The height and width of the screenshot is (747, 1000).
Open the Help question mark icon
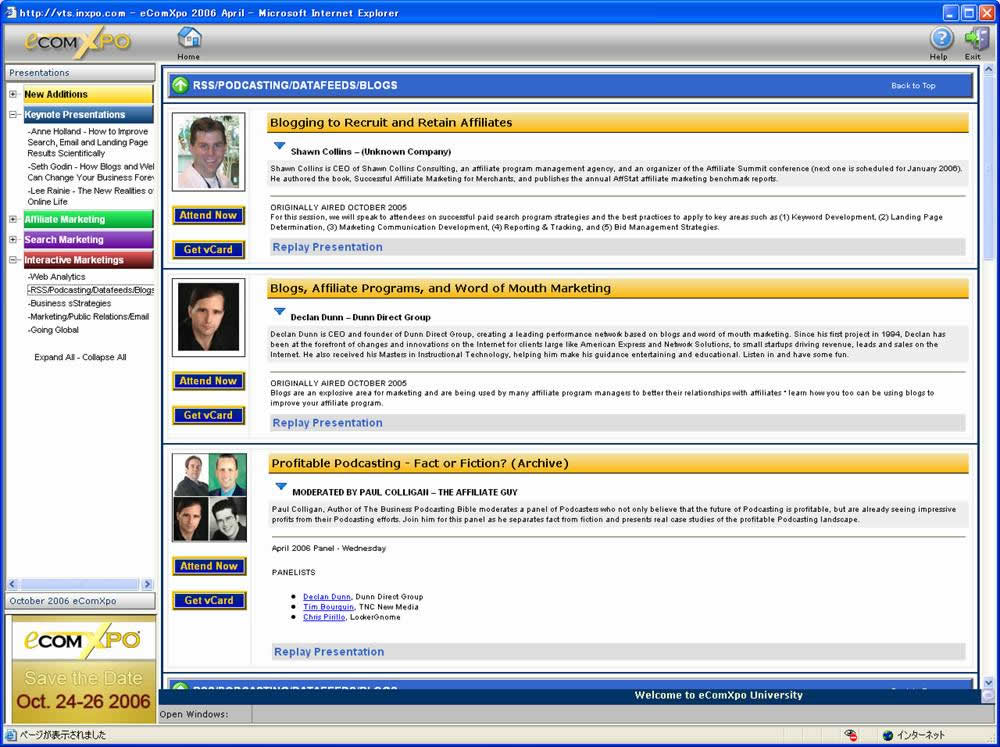tap(941, 39)
